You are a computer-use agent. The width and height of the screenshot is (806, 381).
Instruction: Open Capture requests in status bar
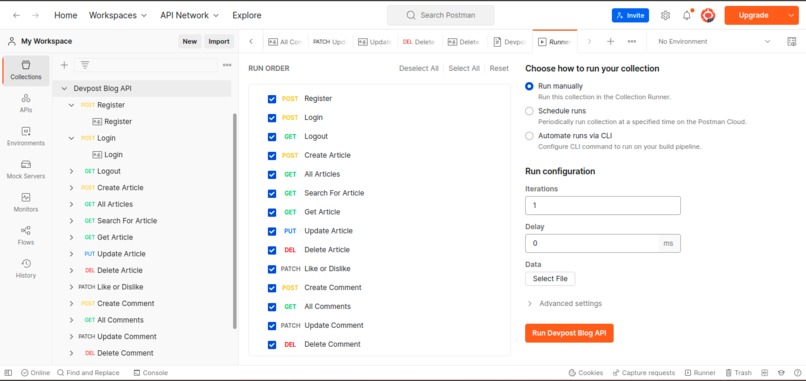[644, 373]
